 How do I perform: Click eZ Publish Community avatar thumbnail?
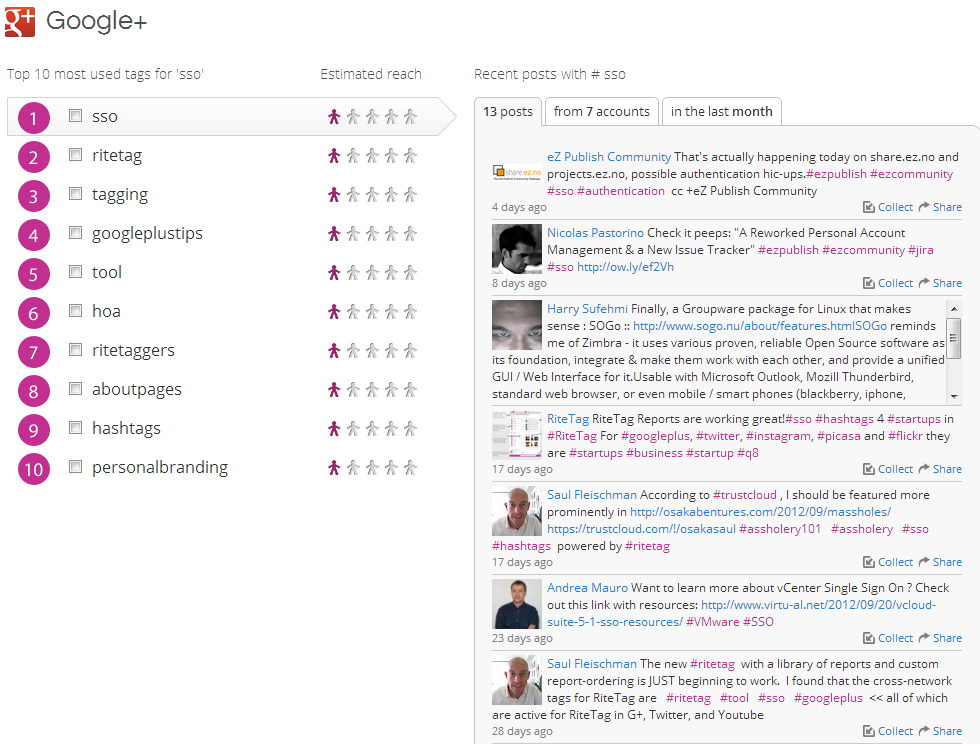coord(517,172)
